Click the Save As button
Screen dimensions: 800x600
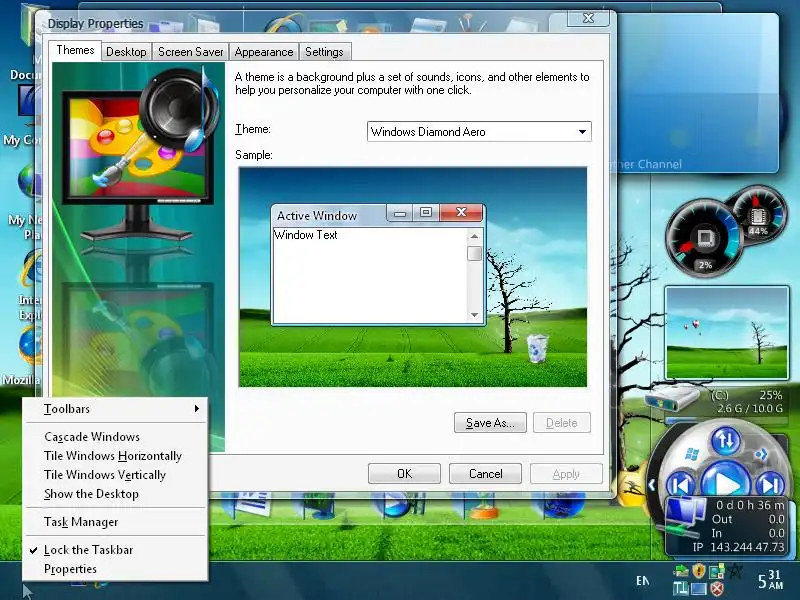click(x=490, y=423)
